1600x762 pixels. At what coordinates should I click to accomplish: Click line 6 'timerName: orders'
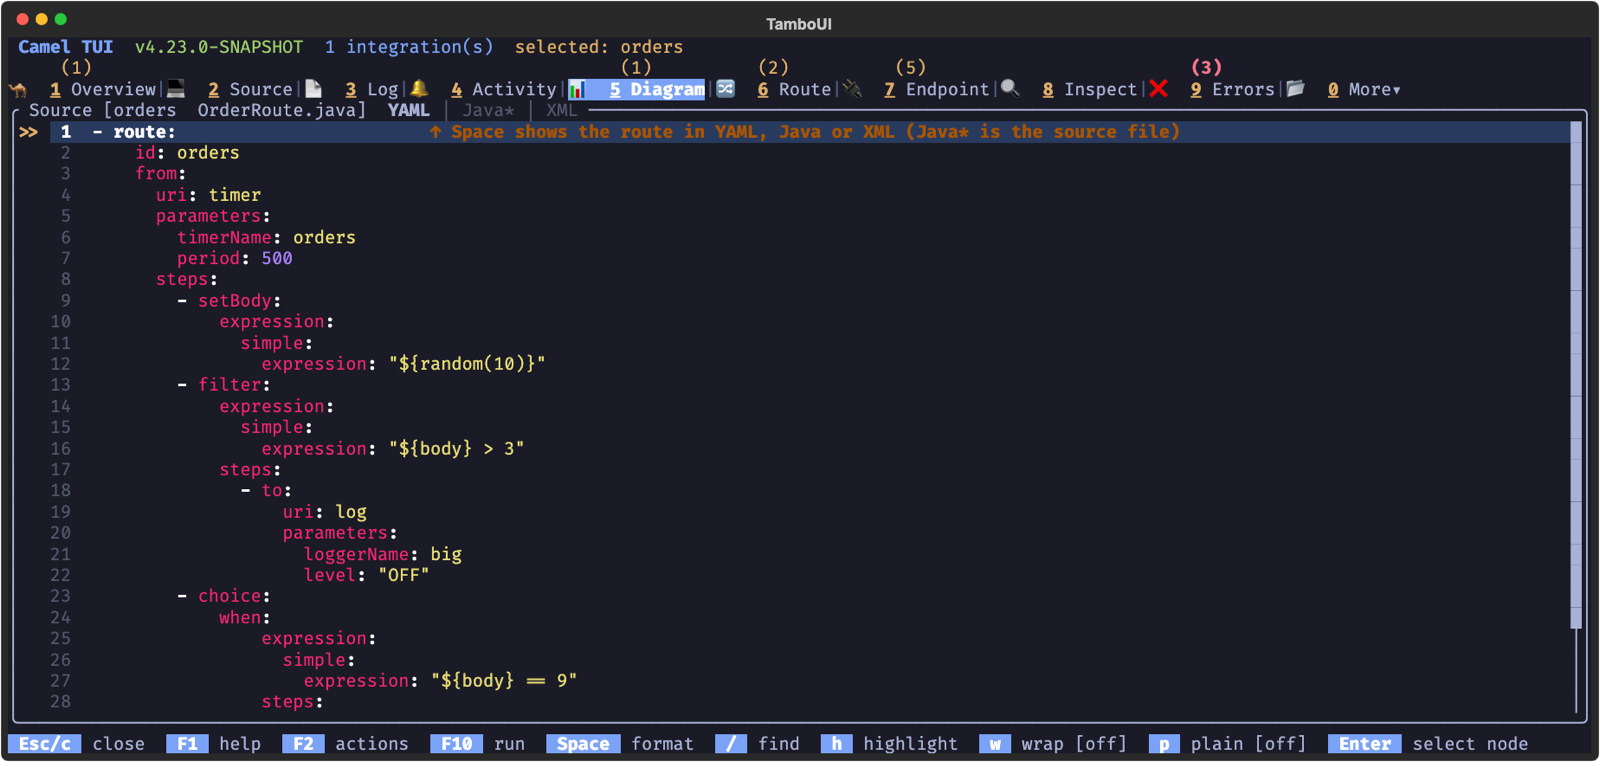pos(266,237)
